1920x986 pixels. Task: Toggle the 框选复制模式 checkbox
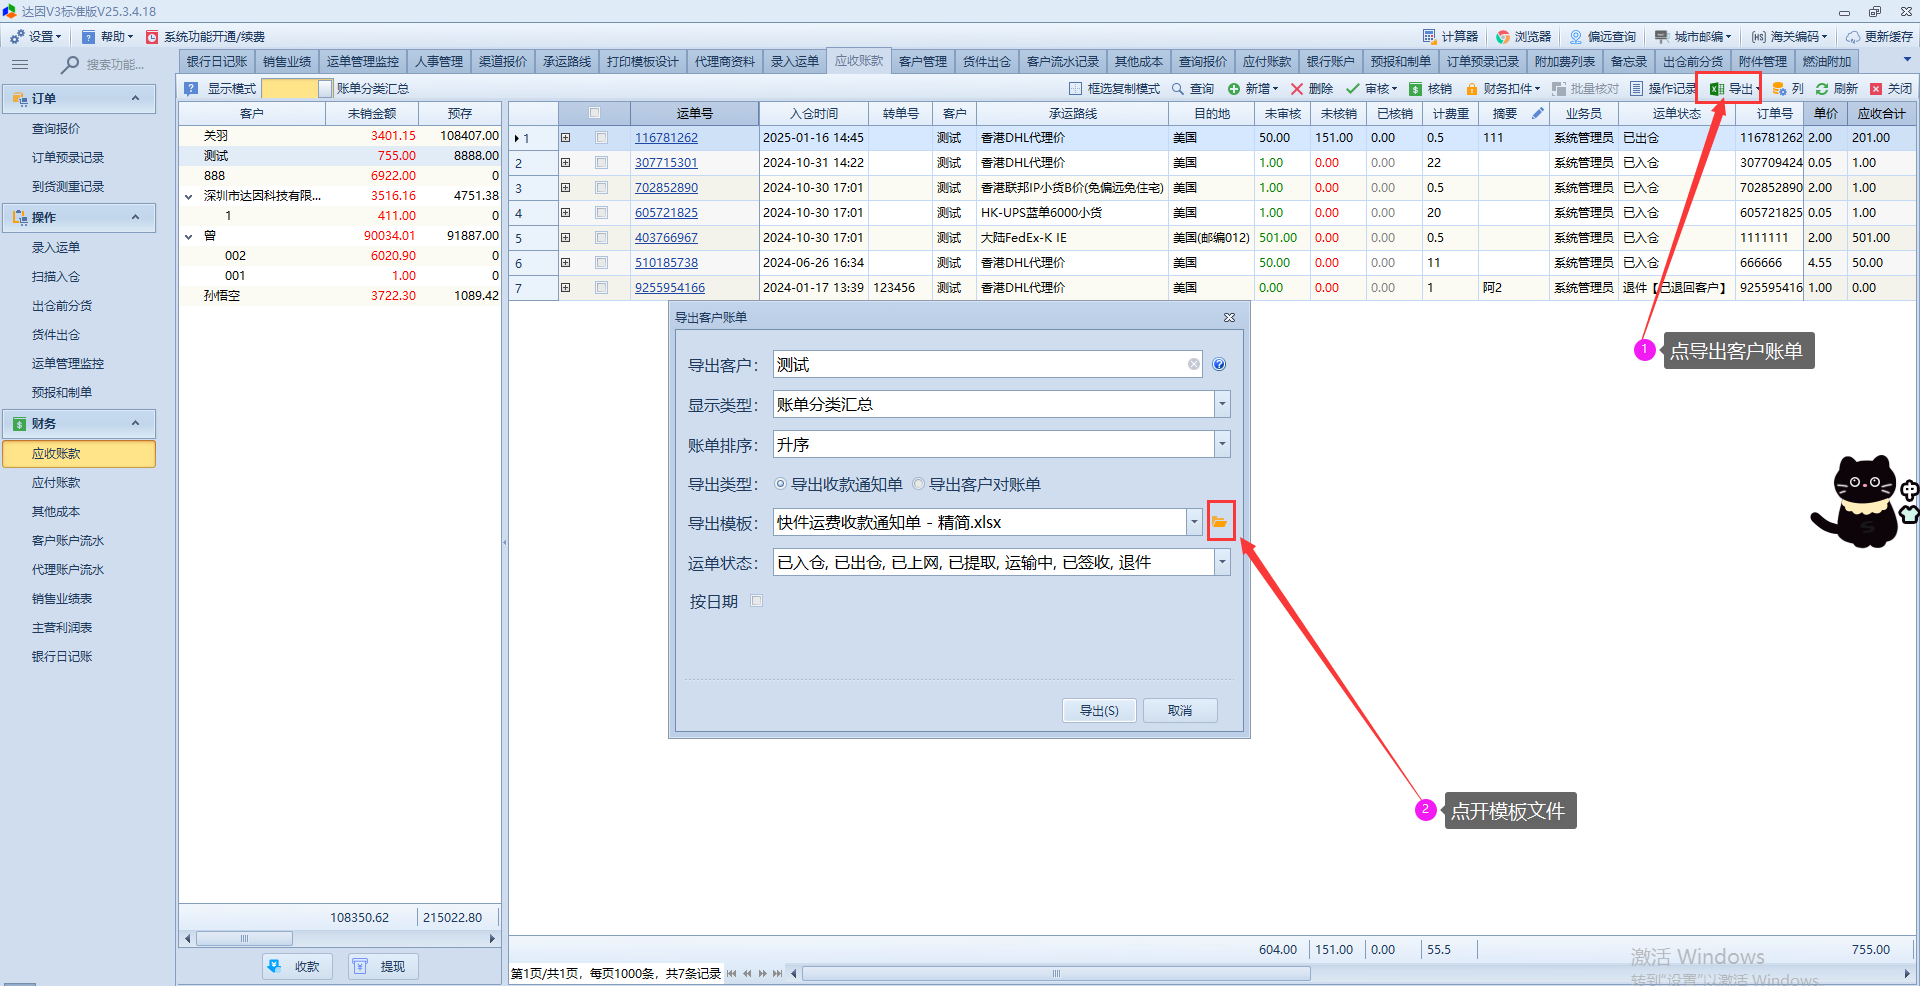point(1076,89)
